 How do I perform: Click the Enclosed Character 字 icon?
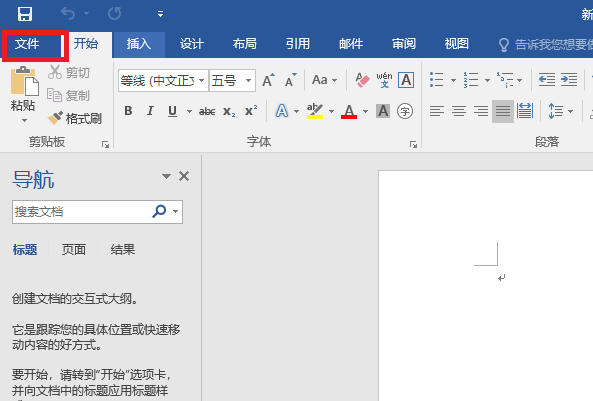[405, 111]
